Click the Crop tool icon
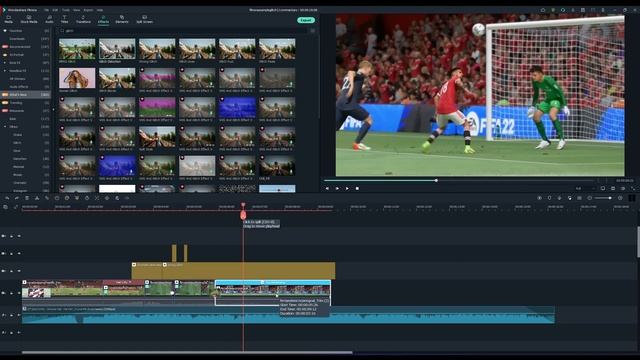Screen dimensions: 640x360 [57, 198]
